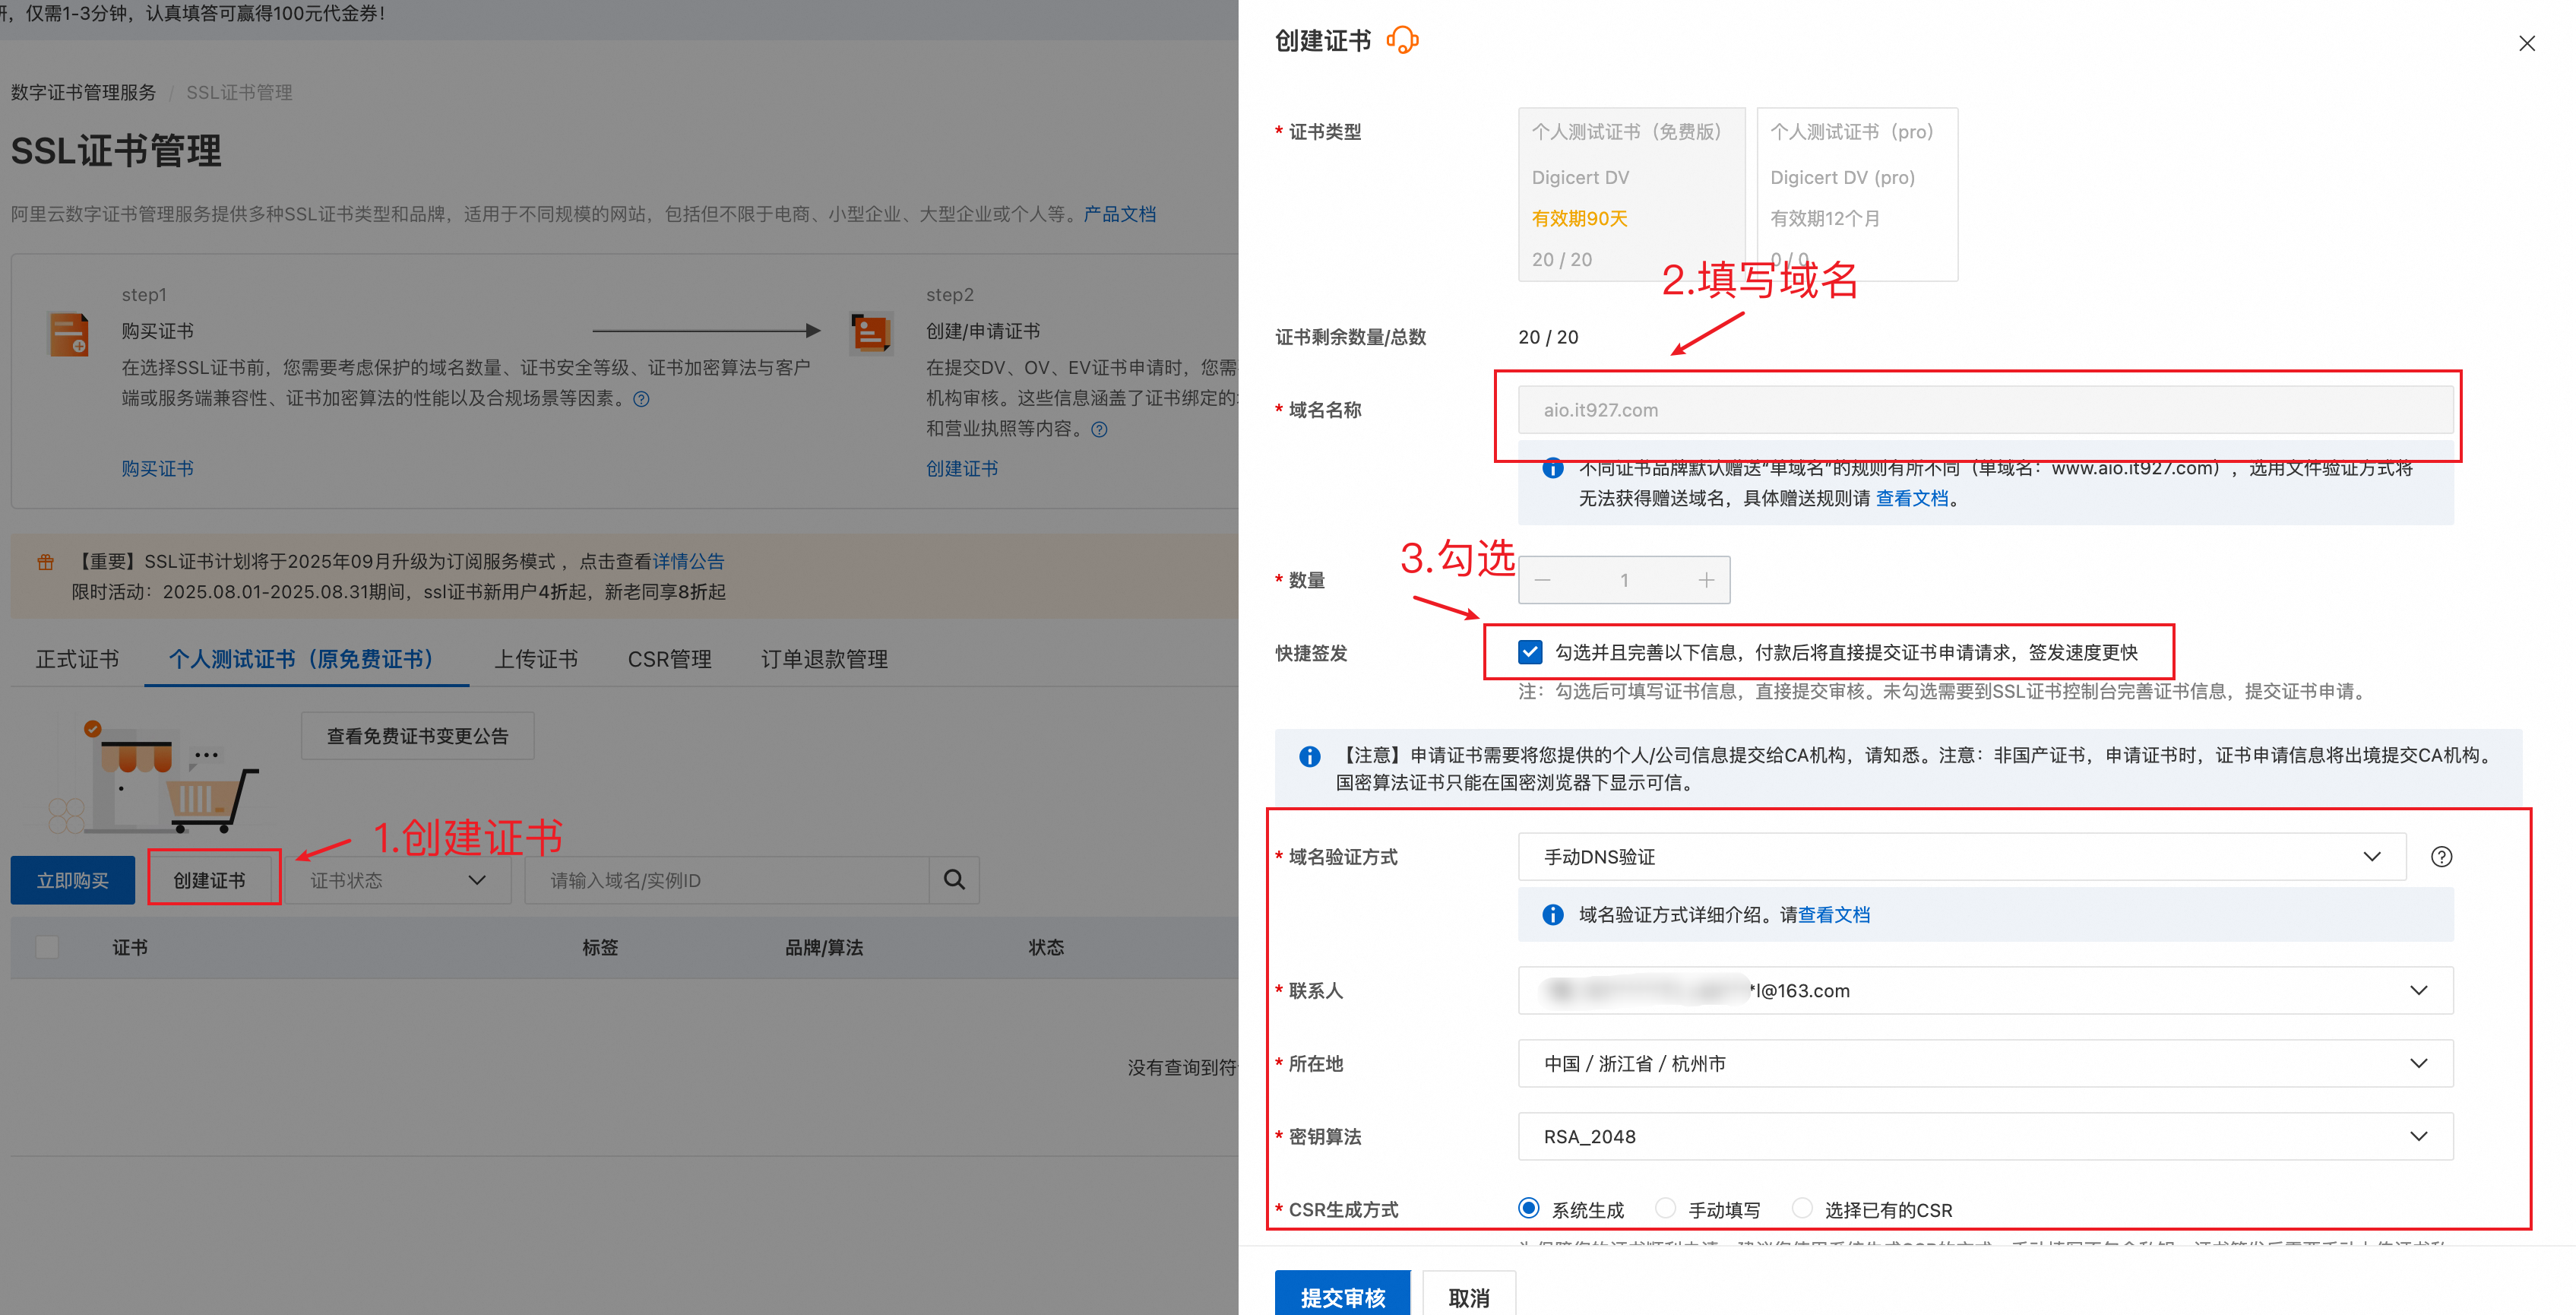Screen dimensions: 2576x1315
Task: Switch to 个人测试证书（原免费证书）tab
Action: (x=305, y=659)
